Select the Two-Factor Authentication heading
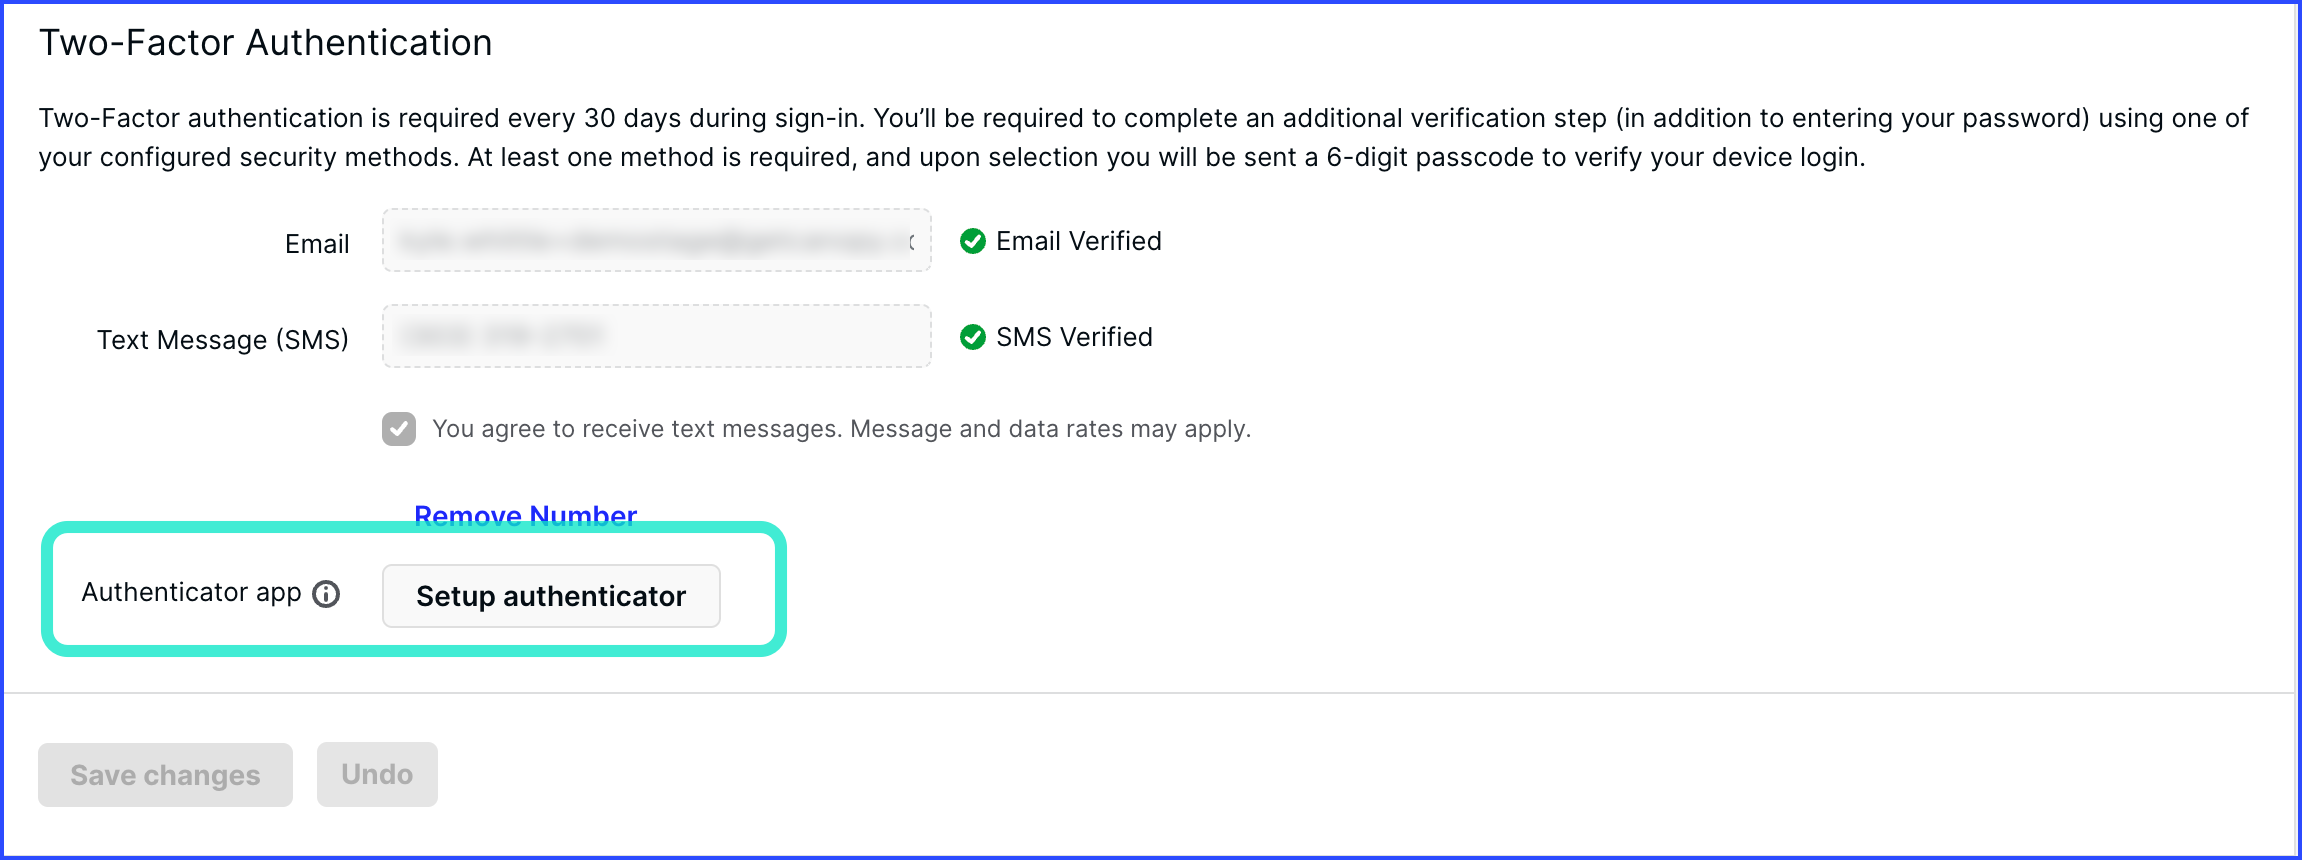The height and width of the screenshot is (860, 2302). pyautogui.click(x=265, y=43)
